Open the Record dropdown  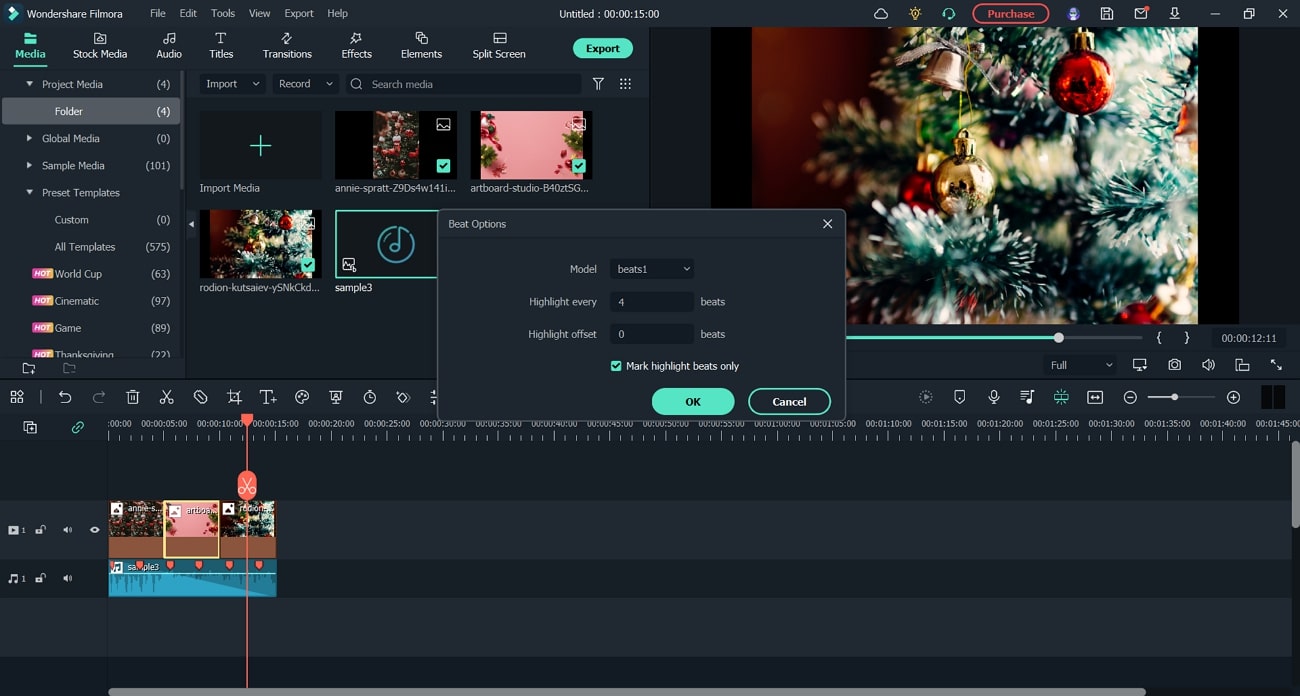tap(305, 84)
